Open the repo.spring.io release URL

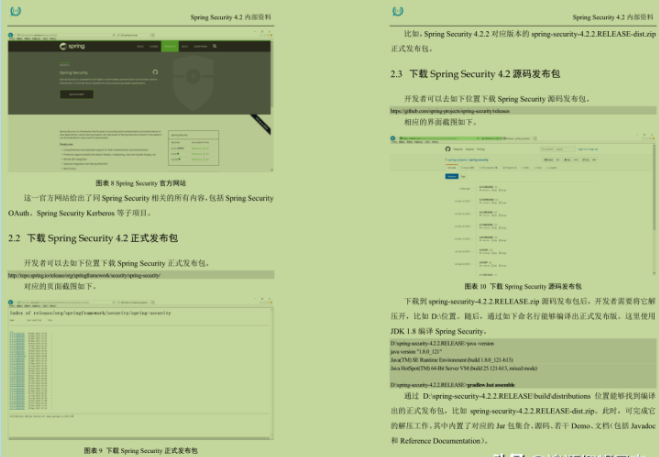click(84, 275)
